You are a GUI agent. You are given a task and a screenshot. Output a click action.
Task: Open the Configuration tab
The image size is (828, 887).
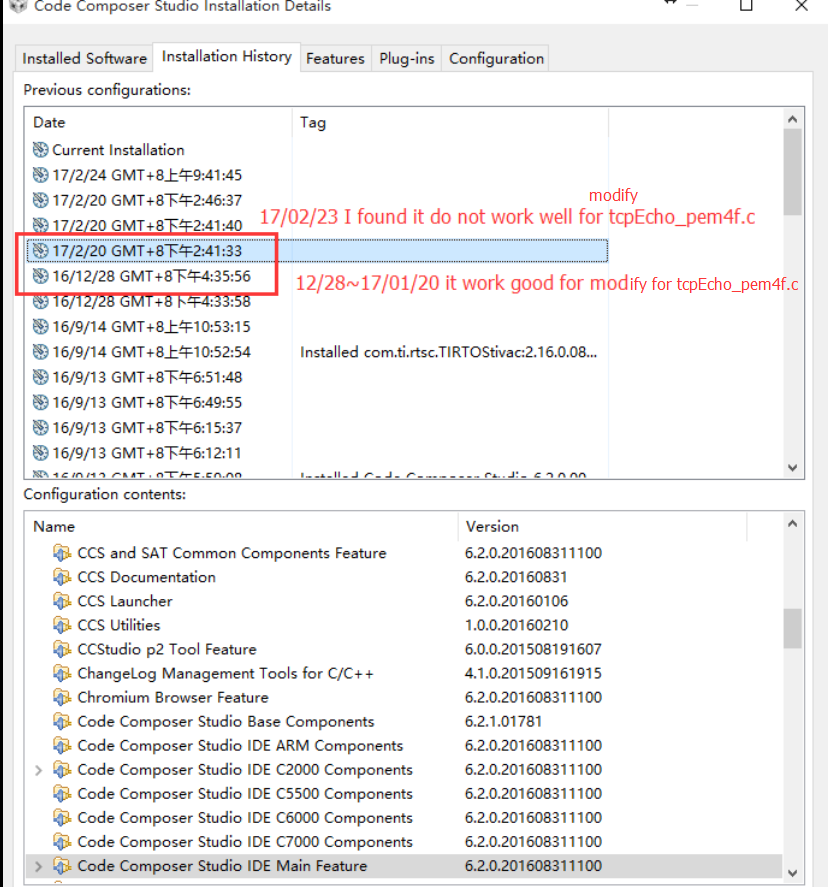tap(495, 58)
